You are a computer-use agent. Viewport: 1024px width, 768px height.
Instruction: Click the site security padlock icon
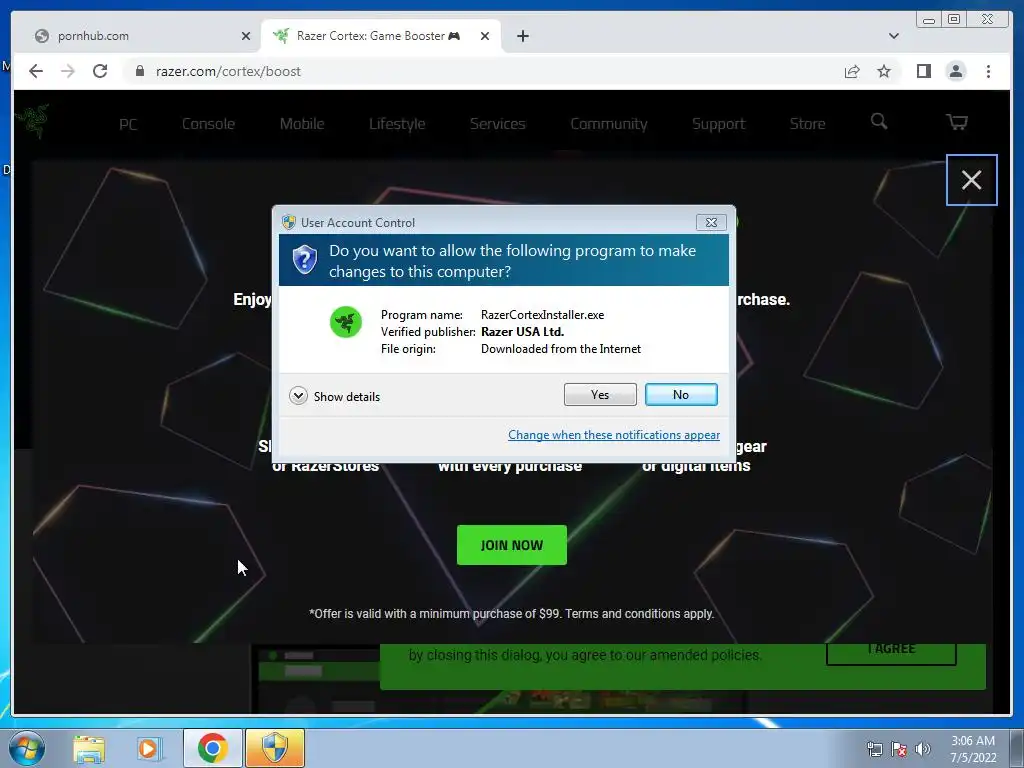click(x=139, y=71)
